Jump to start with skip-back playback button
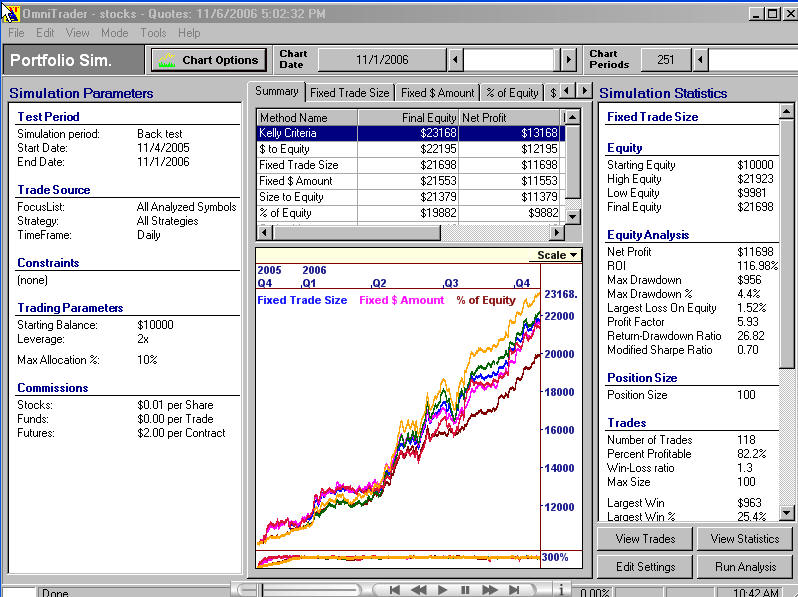798x597 pixels. click(394, 589)
